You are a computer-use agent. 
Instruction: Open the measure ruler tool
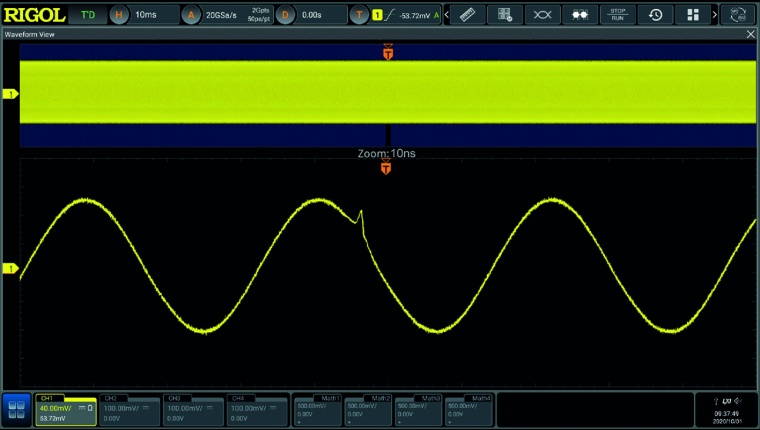tap(467, 15)
